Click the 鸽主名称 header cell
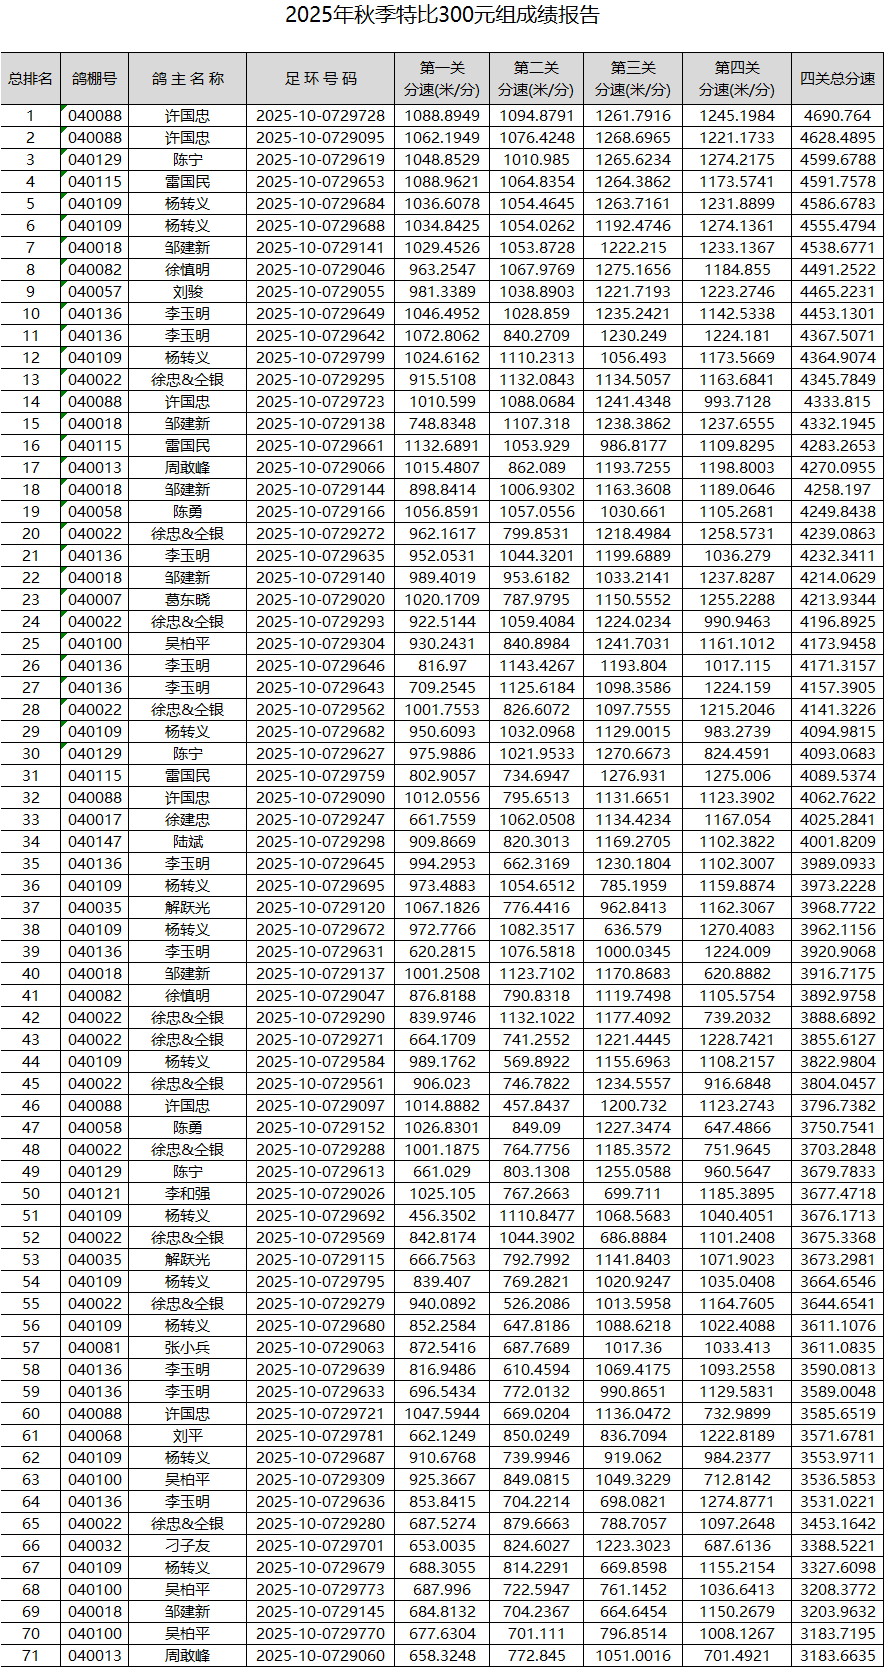This screenshot has width=884, height=1667. pyautogui.click(x=187, y=79)
